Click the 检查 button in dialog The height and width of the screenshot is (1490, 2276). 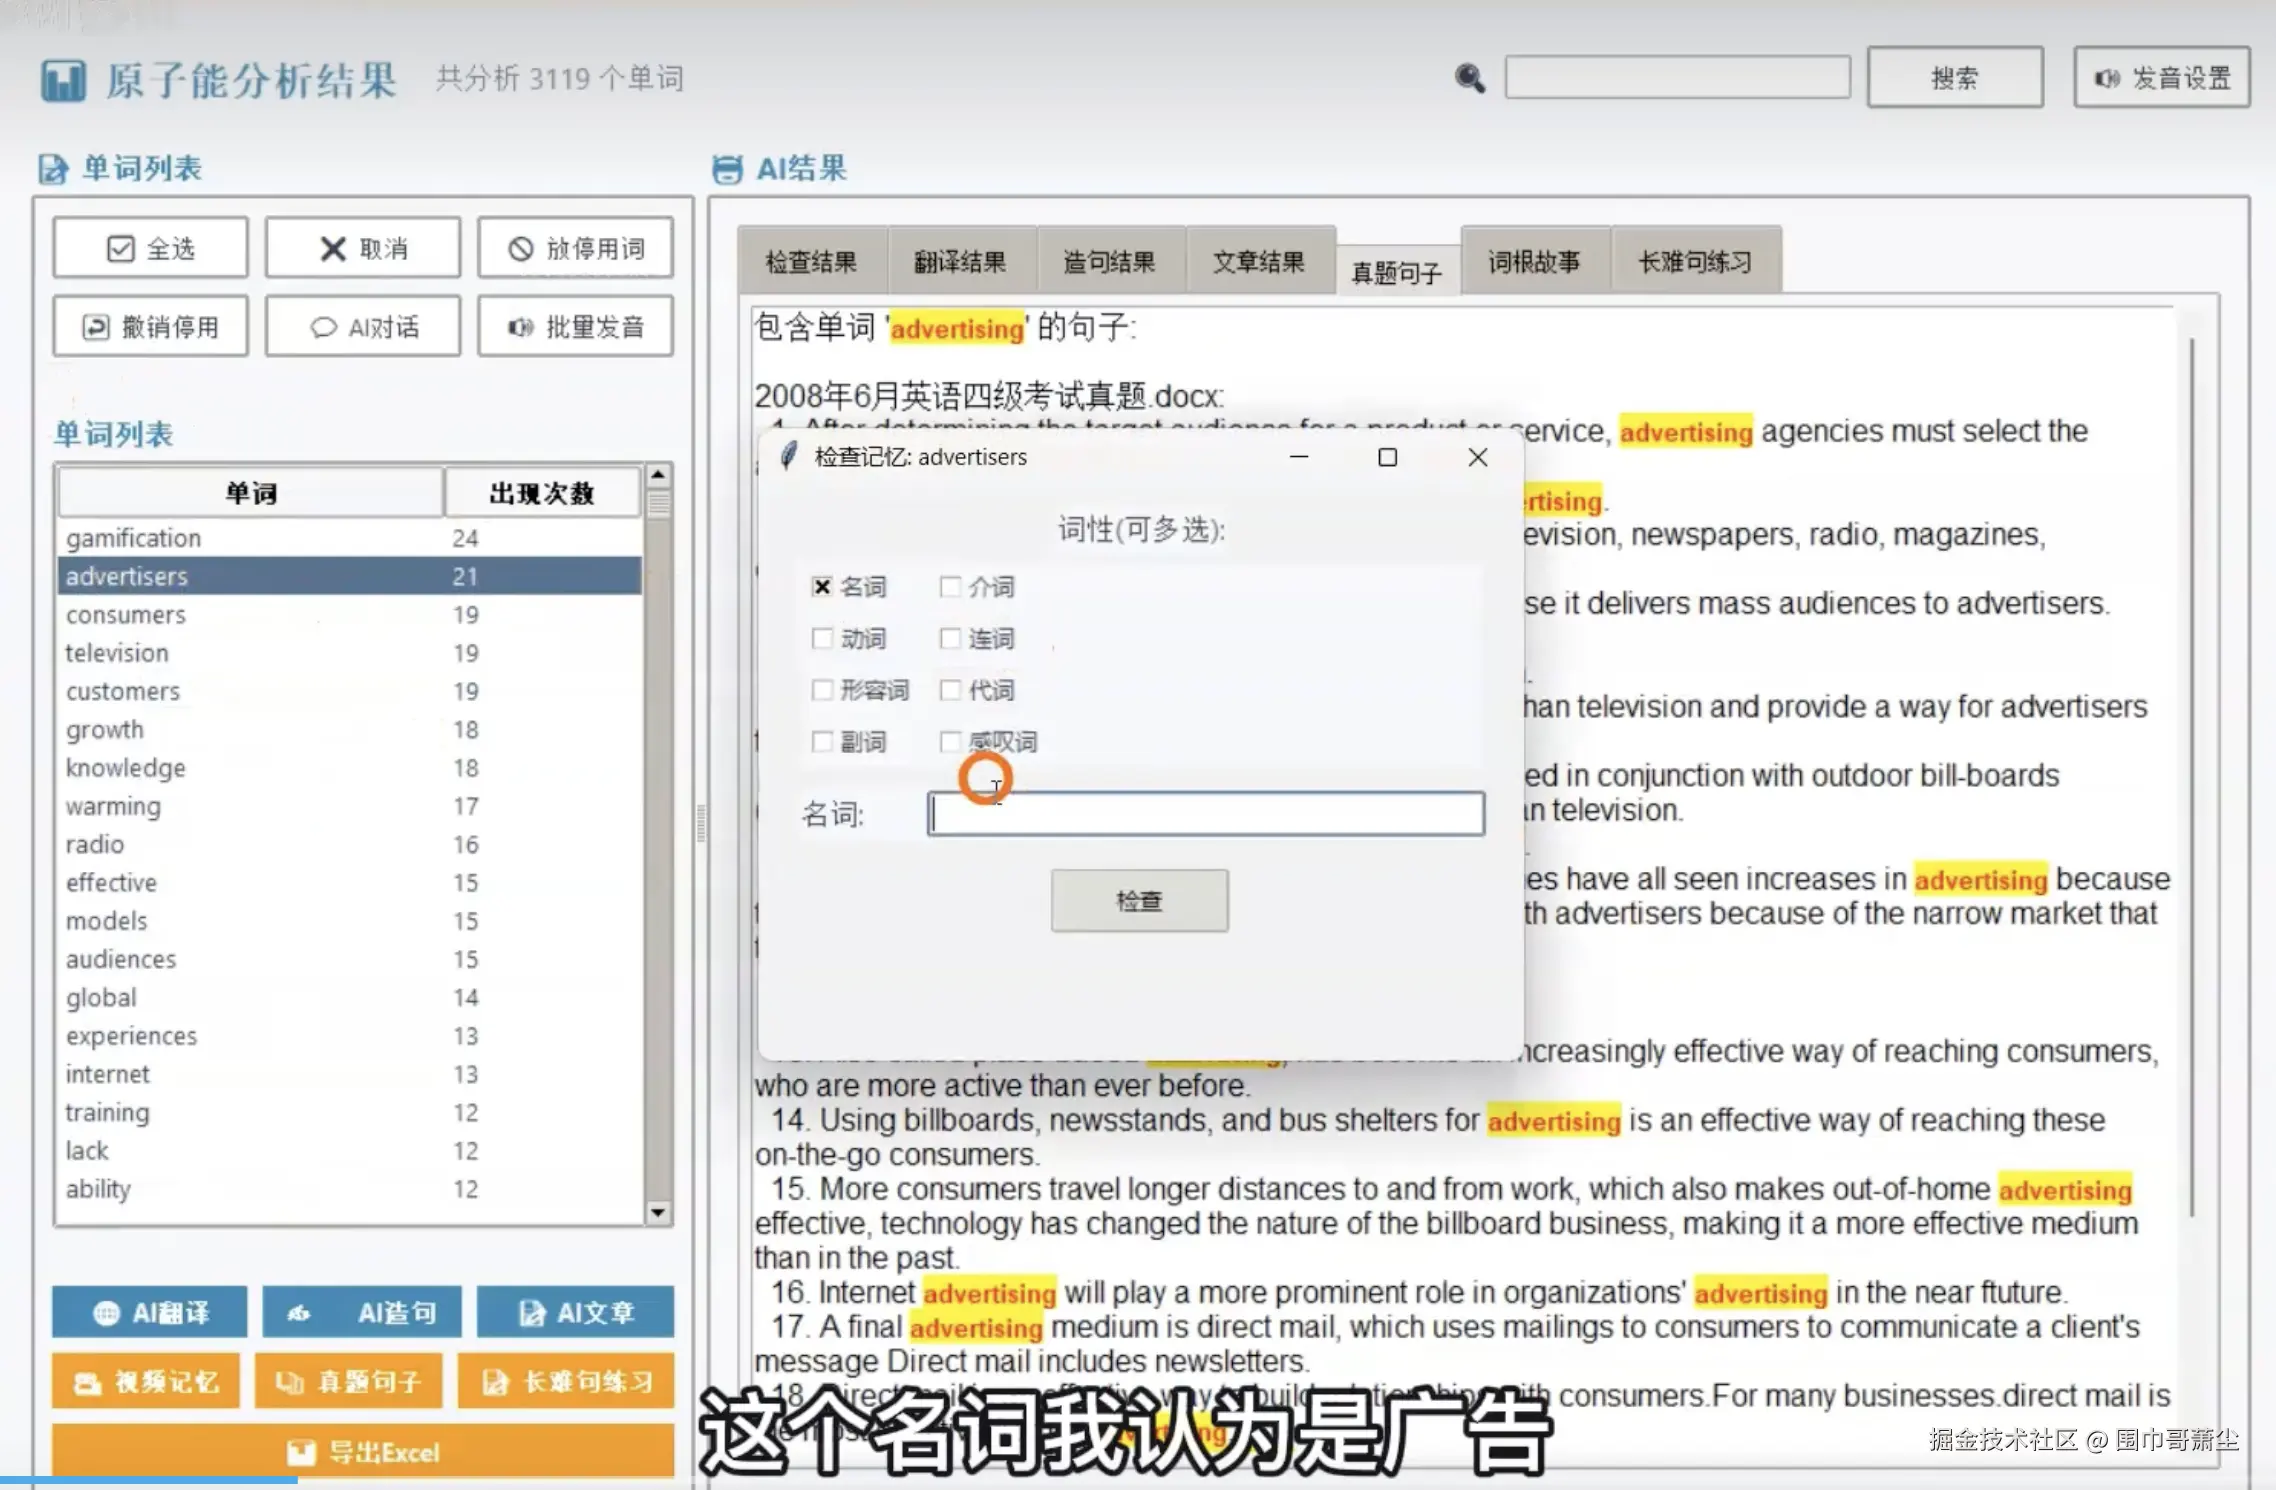pyautogui.click(x=1140, y=901)
